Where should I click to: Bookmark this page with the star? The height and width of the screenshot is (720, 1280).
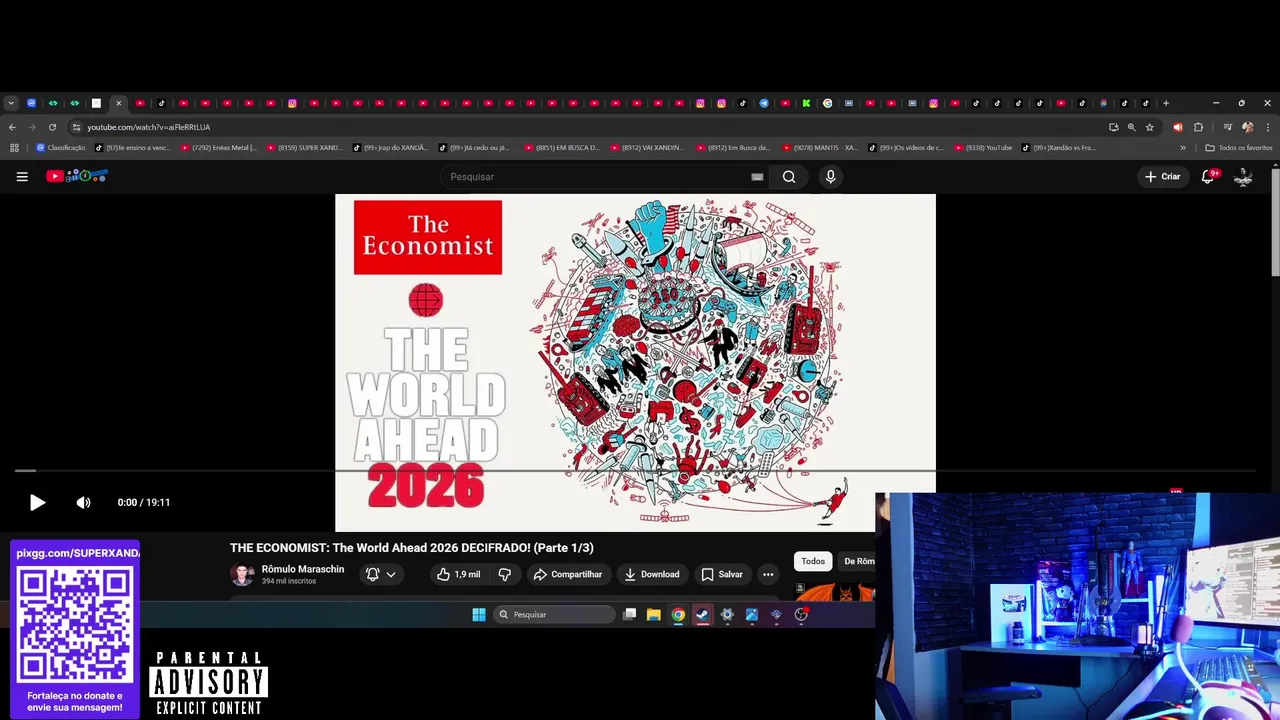pos(1150,127)
